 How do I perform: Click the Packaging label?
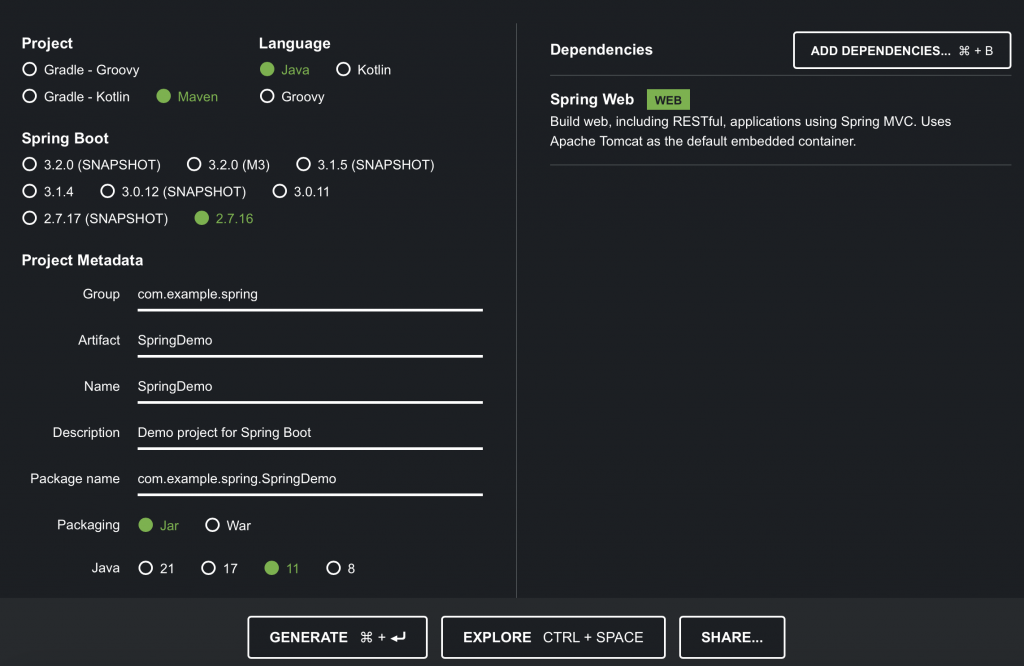[x=88, y=525]
